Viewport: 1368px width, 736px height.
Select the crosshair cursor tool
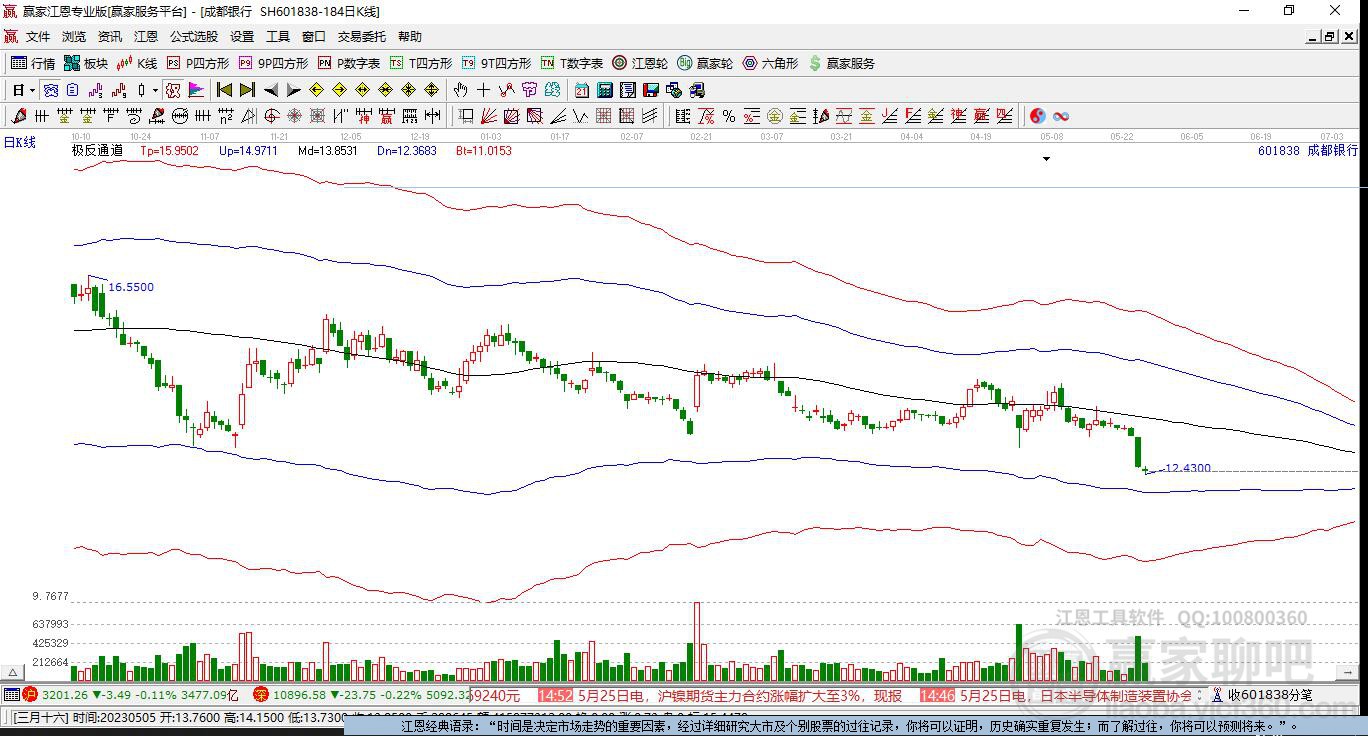coord(484,90)
